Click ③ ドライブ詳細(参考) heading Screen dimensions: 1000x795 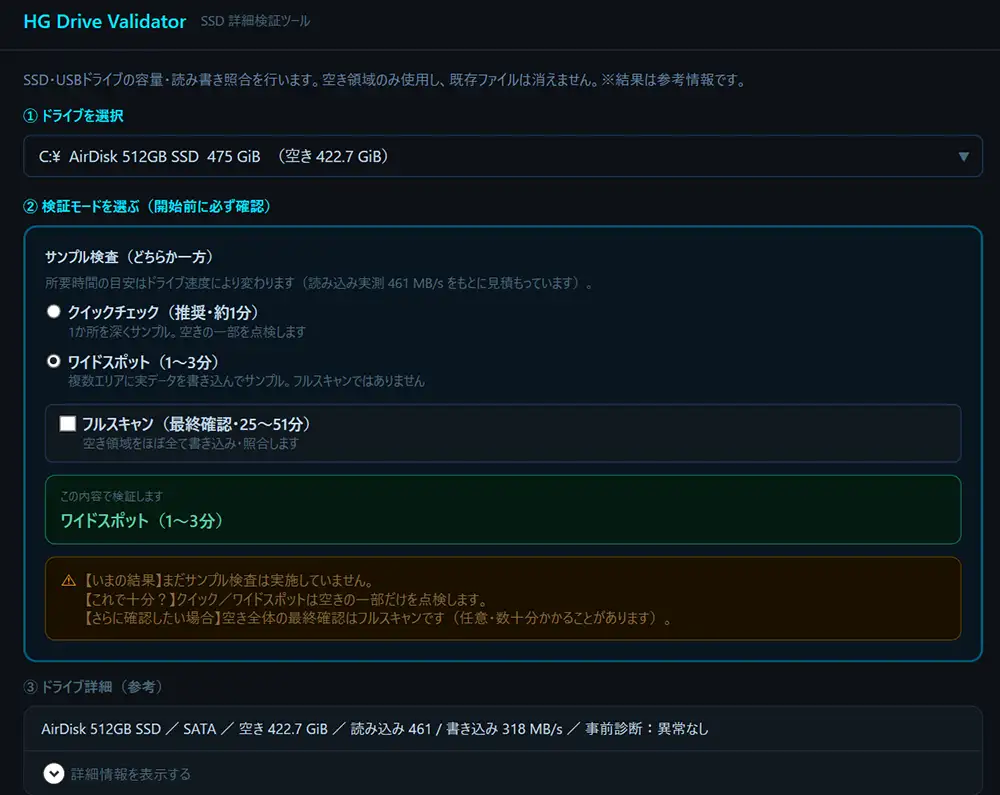94,687
